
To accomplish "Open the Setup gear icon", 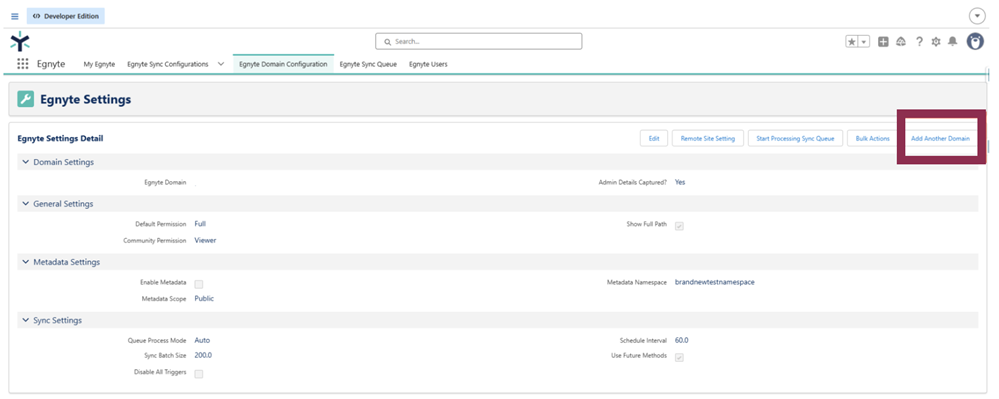I will [x=936, y=41].
